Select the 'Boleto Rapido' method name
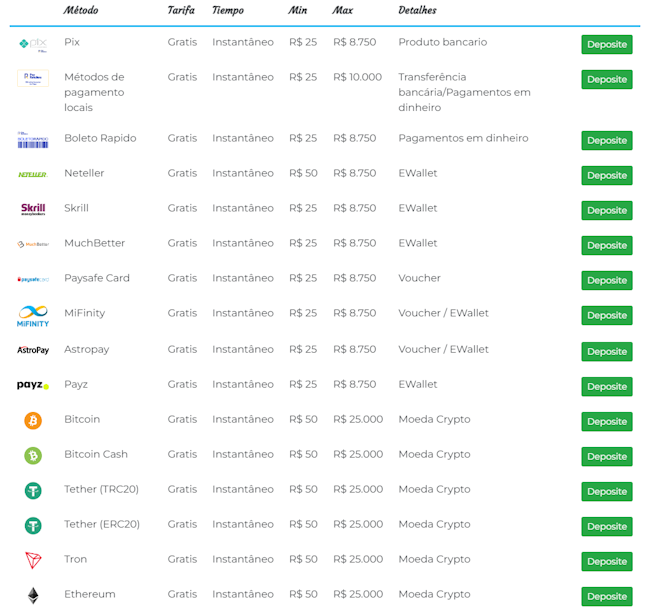Screen dimensions: 650x609 pyautogui.click(x=100, y=138)
